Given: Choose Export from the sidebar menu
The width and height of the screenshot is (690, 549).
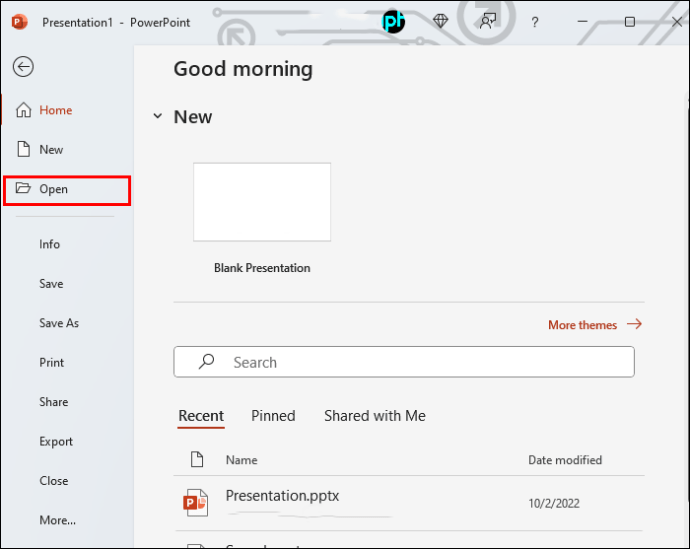Looking at the screenshot, I should [56, 441].
